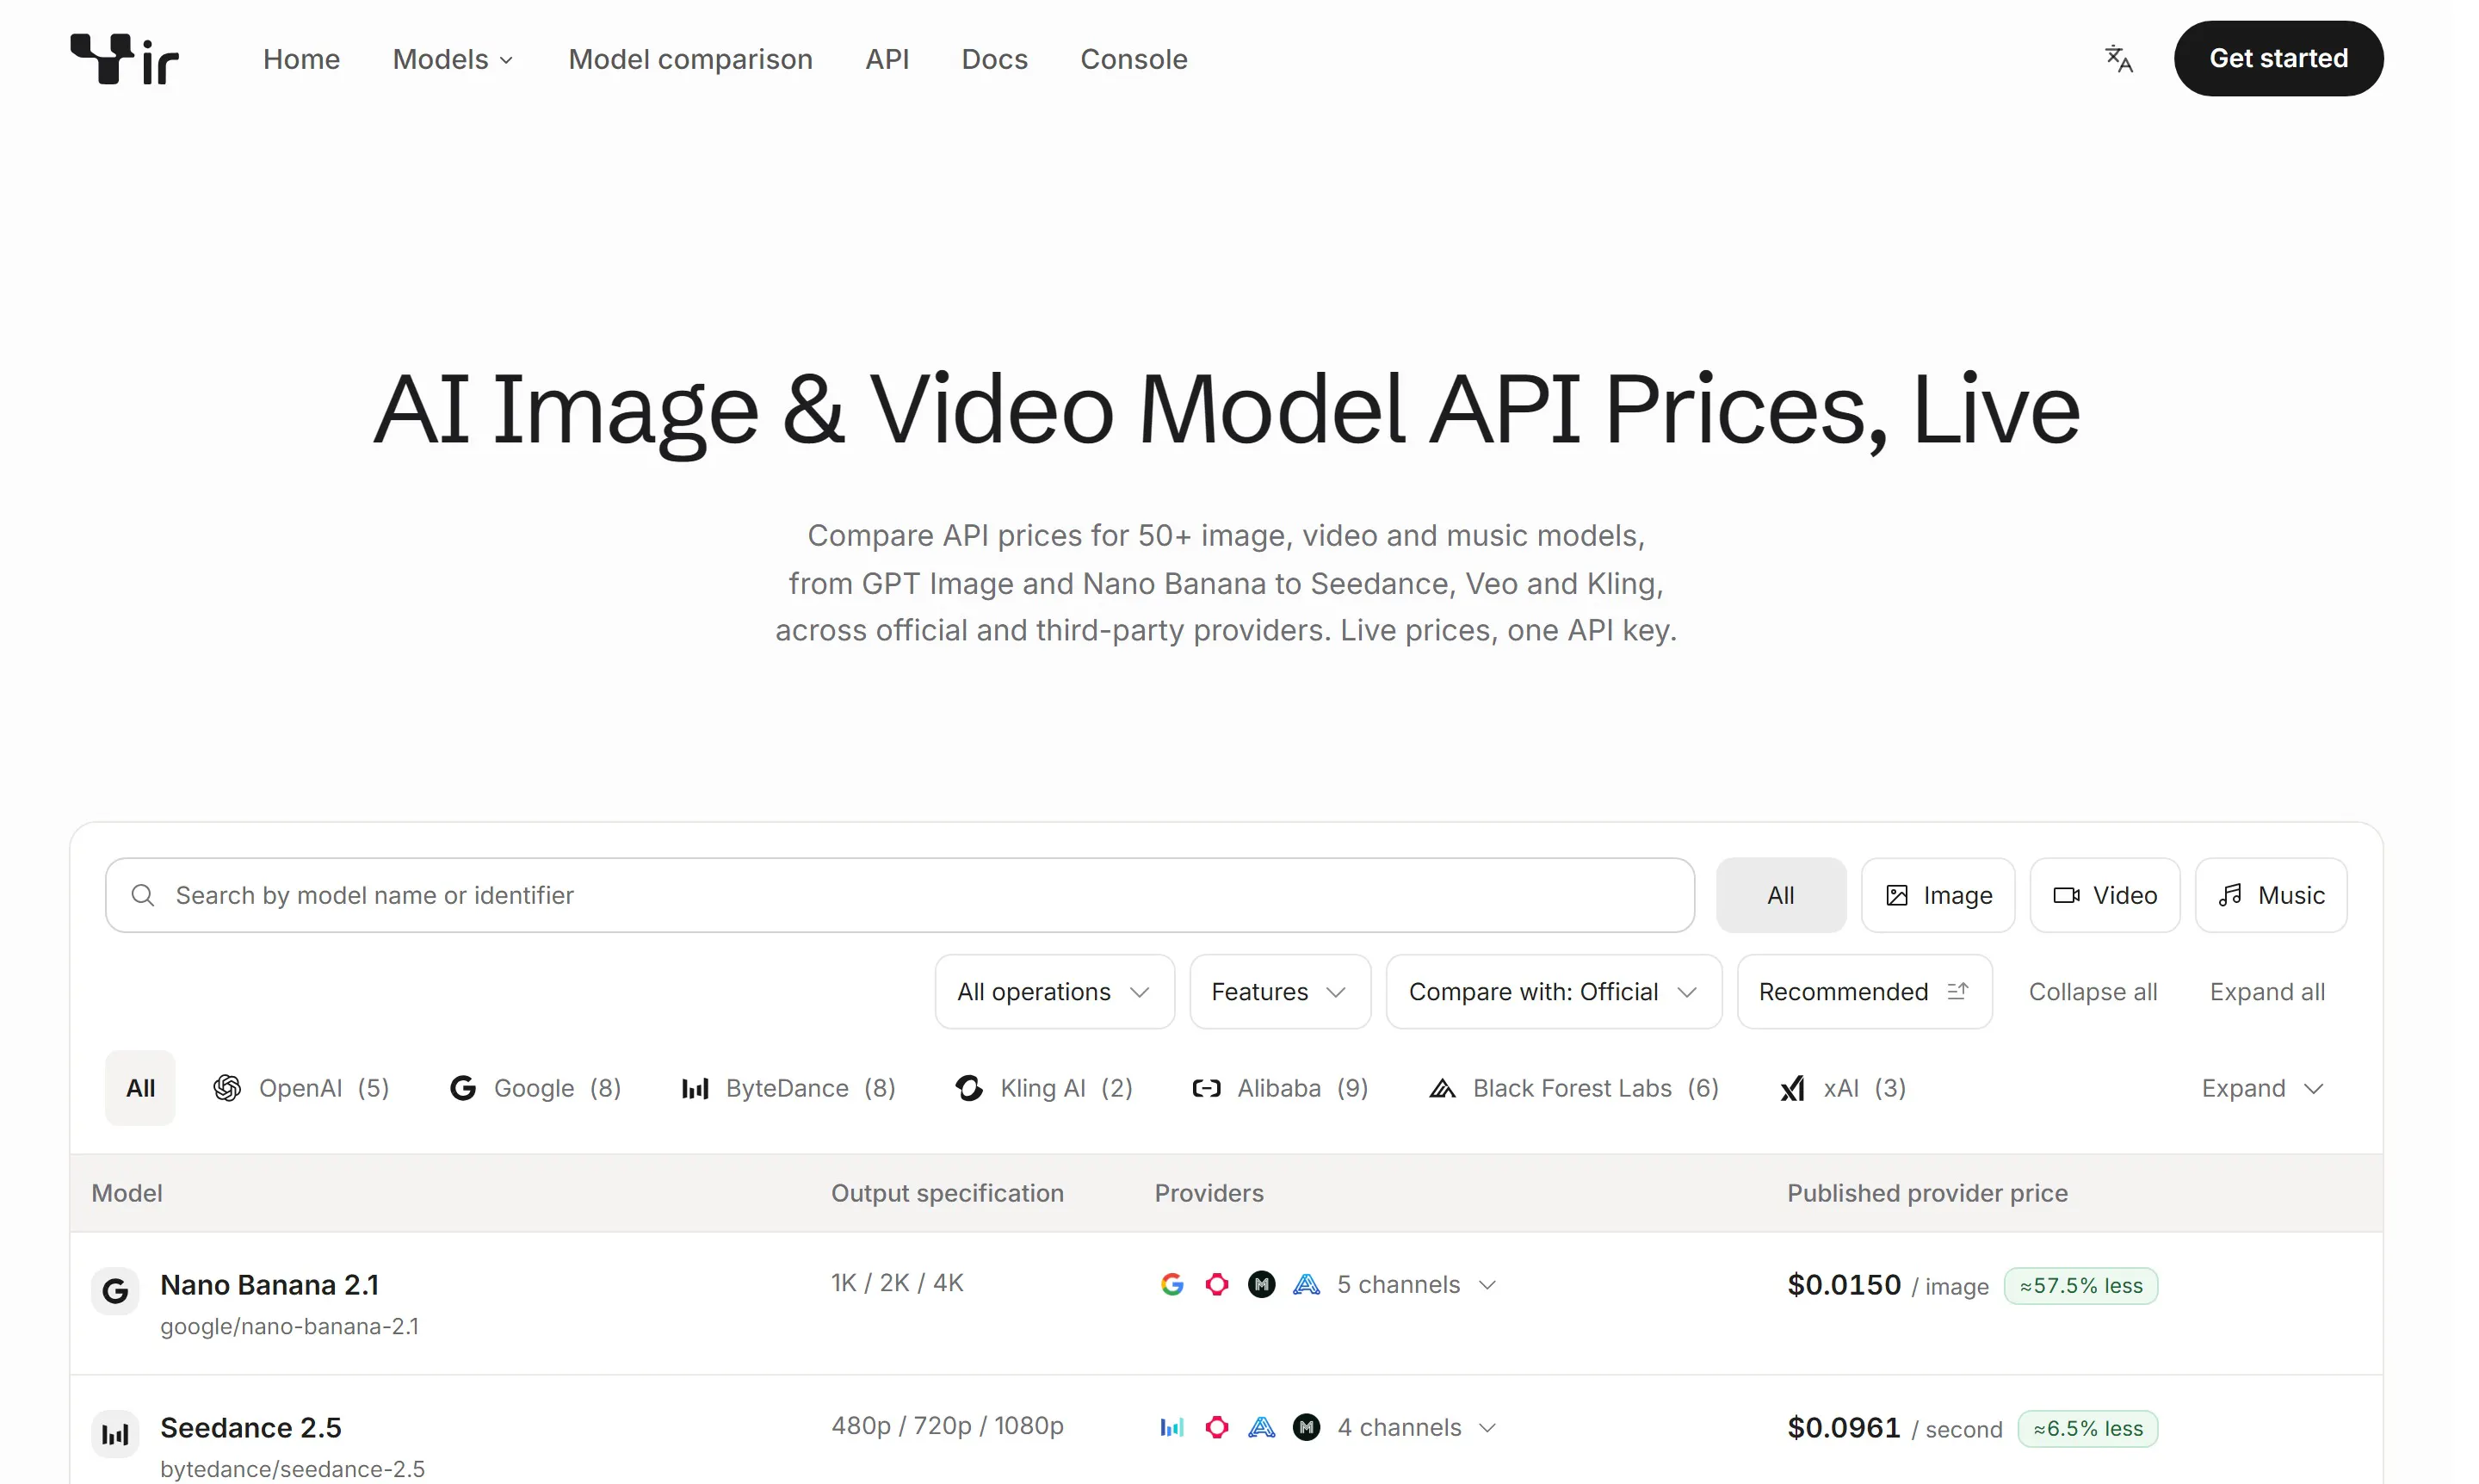Open Compare with: Official dropdown

coord(1554,992)
